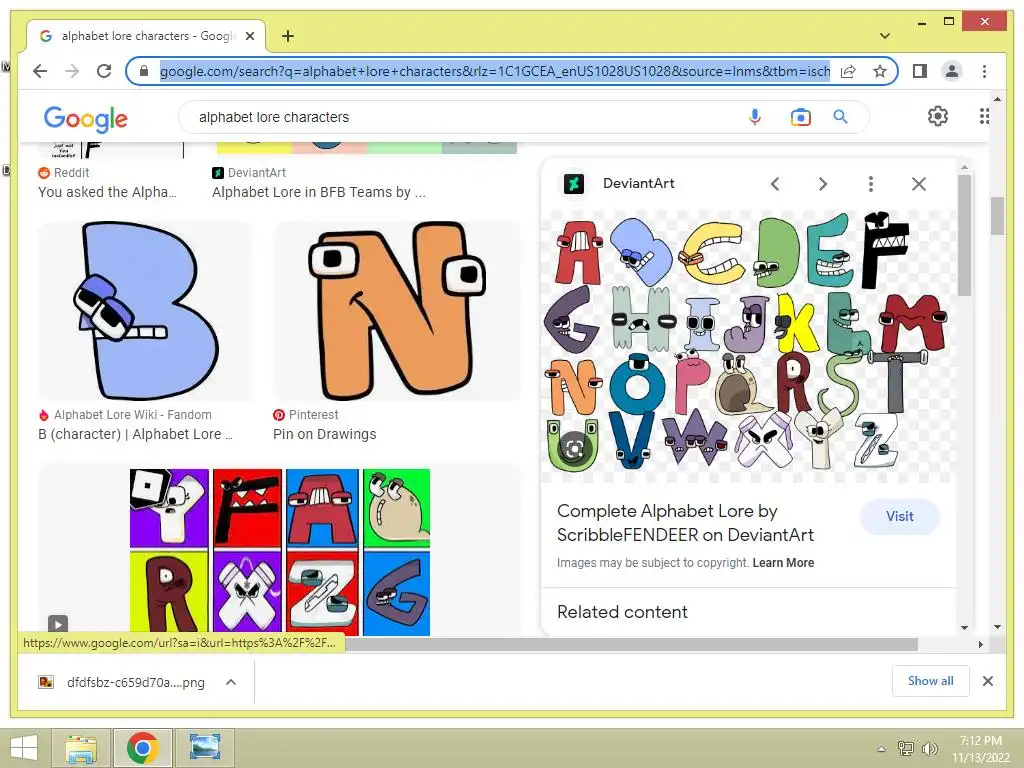Image resolution: width=1024 pixels, height=768 pixels.
Task: View site information via lock icon
Action: pyautogui.click(x=144, y=71)
